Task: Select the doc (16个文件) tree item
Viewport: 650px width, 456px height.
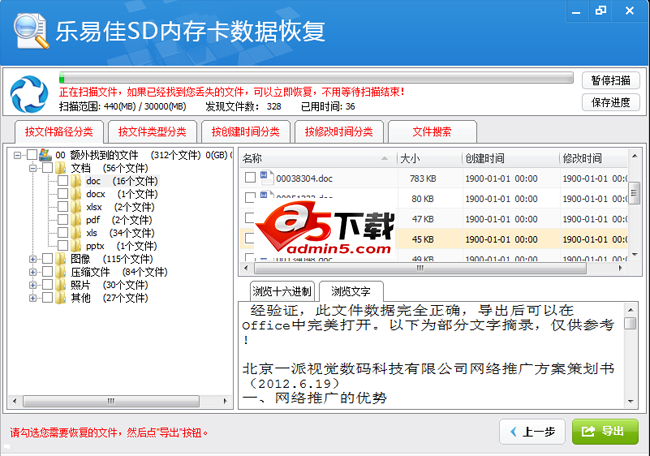Action: [x=122, y=181]
